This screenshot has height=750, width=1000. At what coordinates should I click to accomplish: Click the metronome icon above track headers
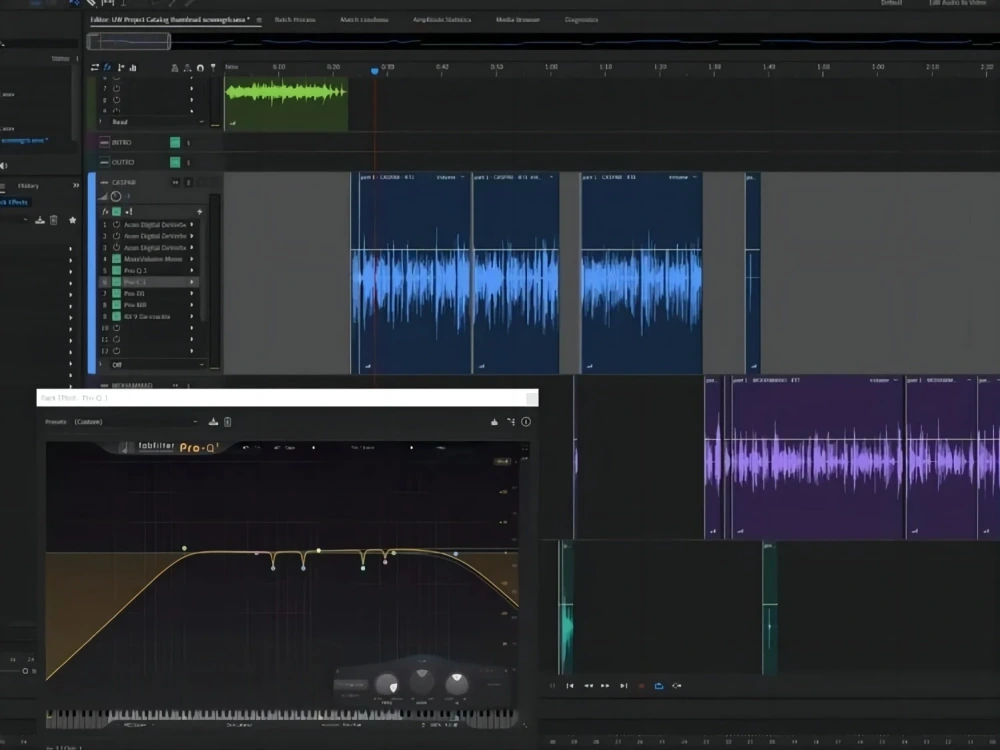[x=175, y=68]
